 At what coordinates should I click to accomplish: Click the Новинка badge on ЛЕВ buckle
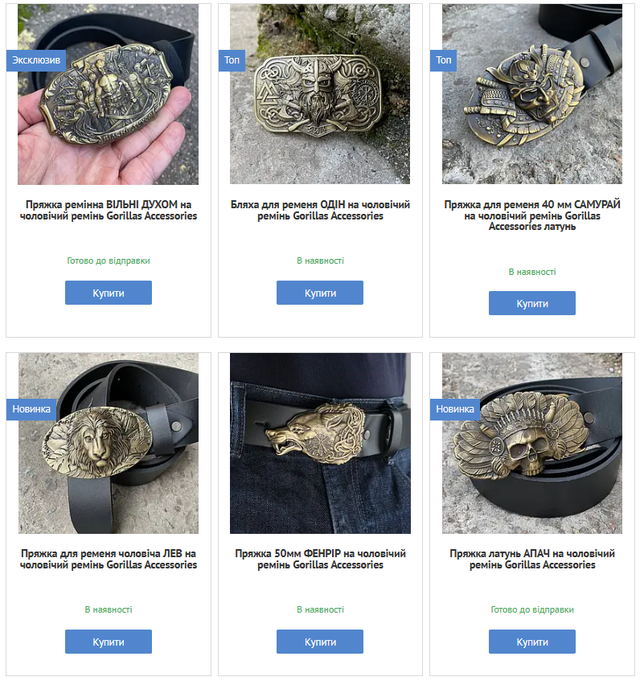[31, 409]
